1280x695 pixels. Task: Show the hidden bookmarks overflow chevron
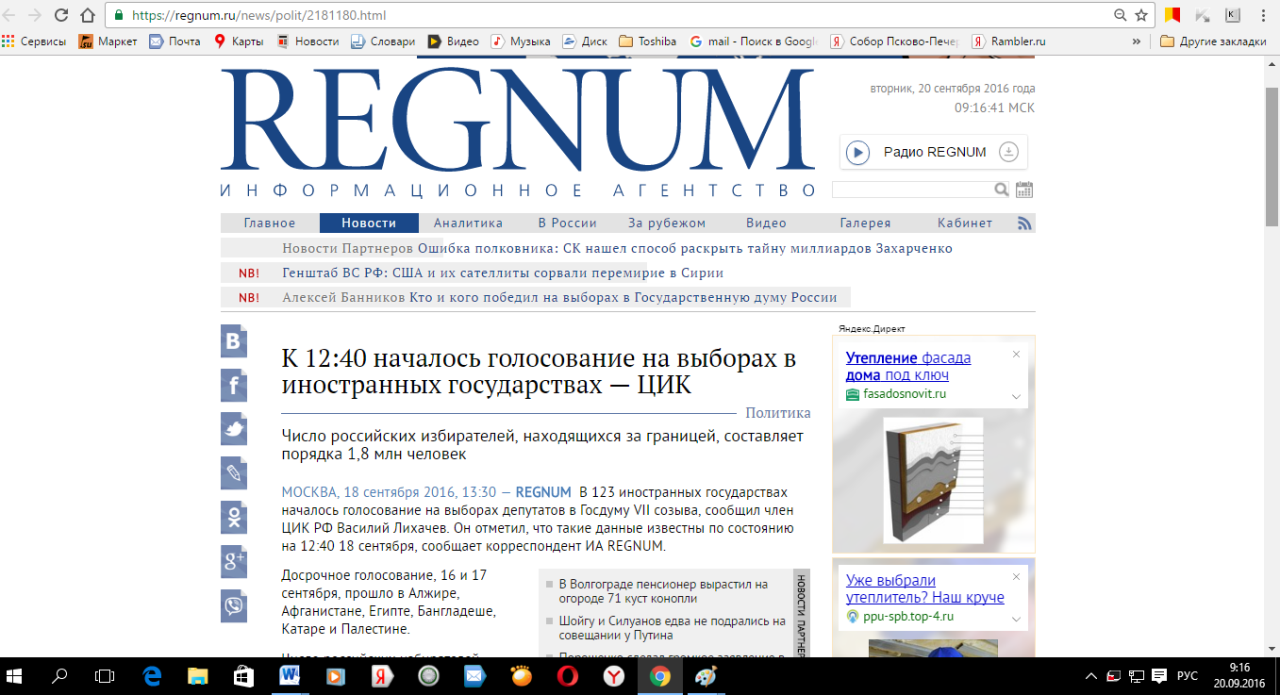pyautogui.click(x=1136, y=42)
